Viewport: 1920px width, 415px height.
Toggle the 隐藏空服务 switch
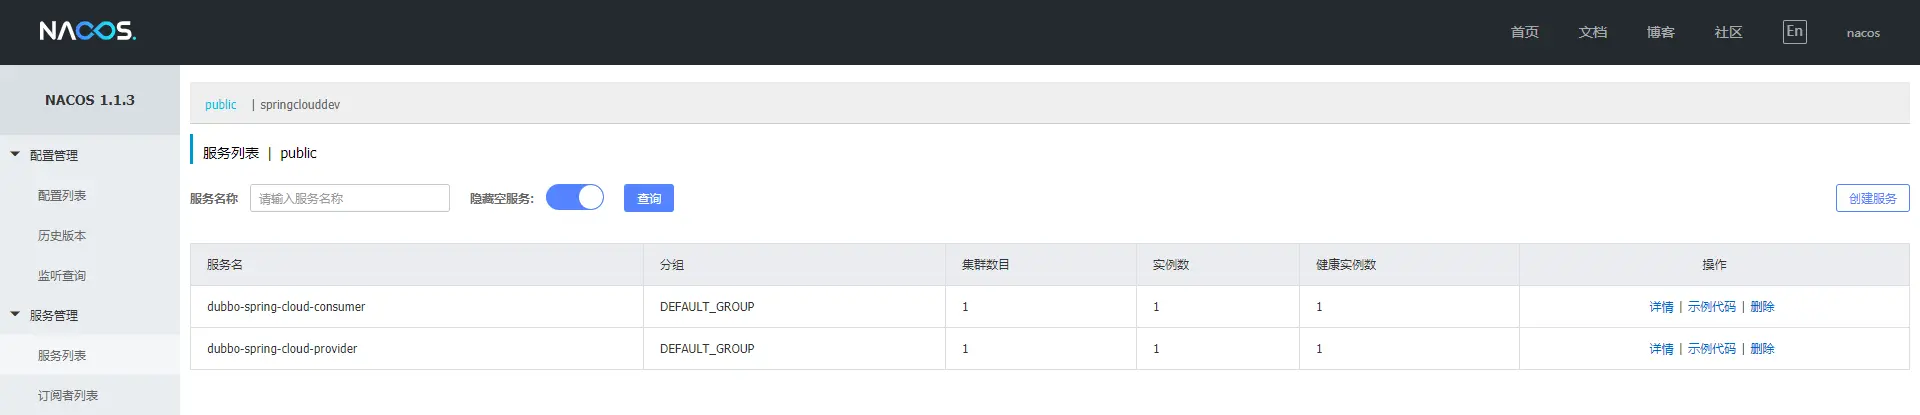click(x=575, y=198)
